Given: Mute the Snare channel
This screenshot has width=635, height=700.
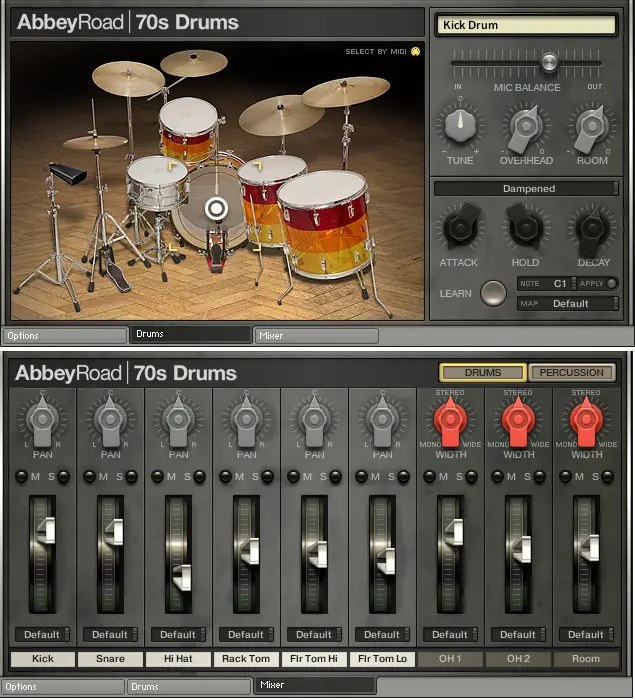Looking at the screenshot, I should pos(89,476).
